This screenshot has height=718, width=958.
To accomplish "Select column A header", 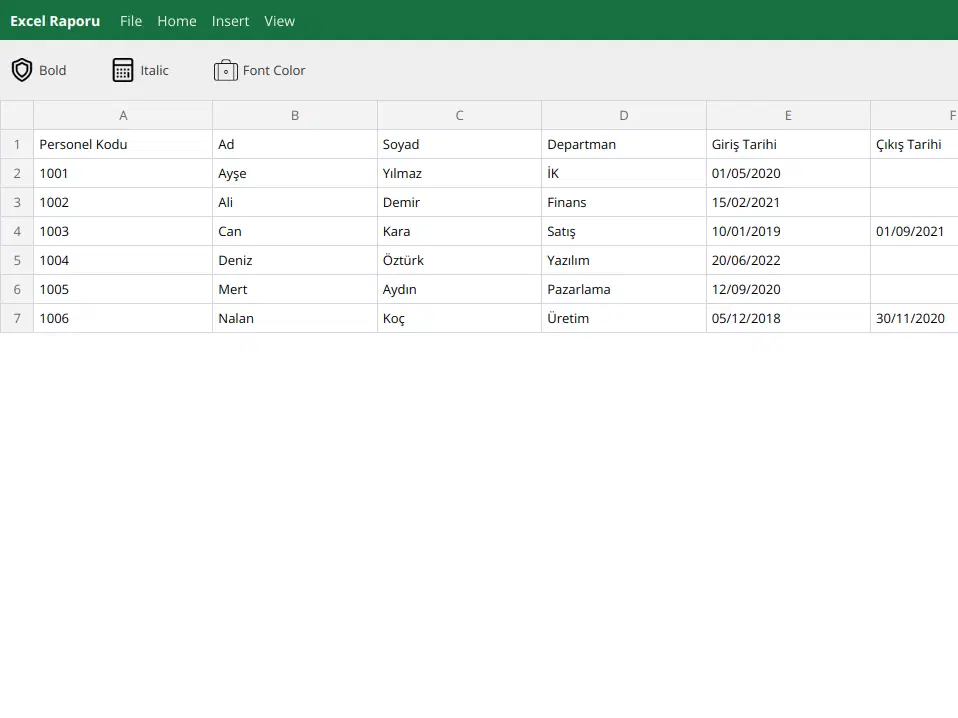I will tap(123, 115).
